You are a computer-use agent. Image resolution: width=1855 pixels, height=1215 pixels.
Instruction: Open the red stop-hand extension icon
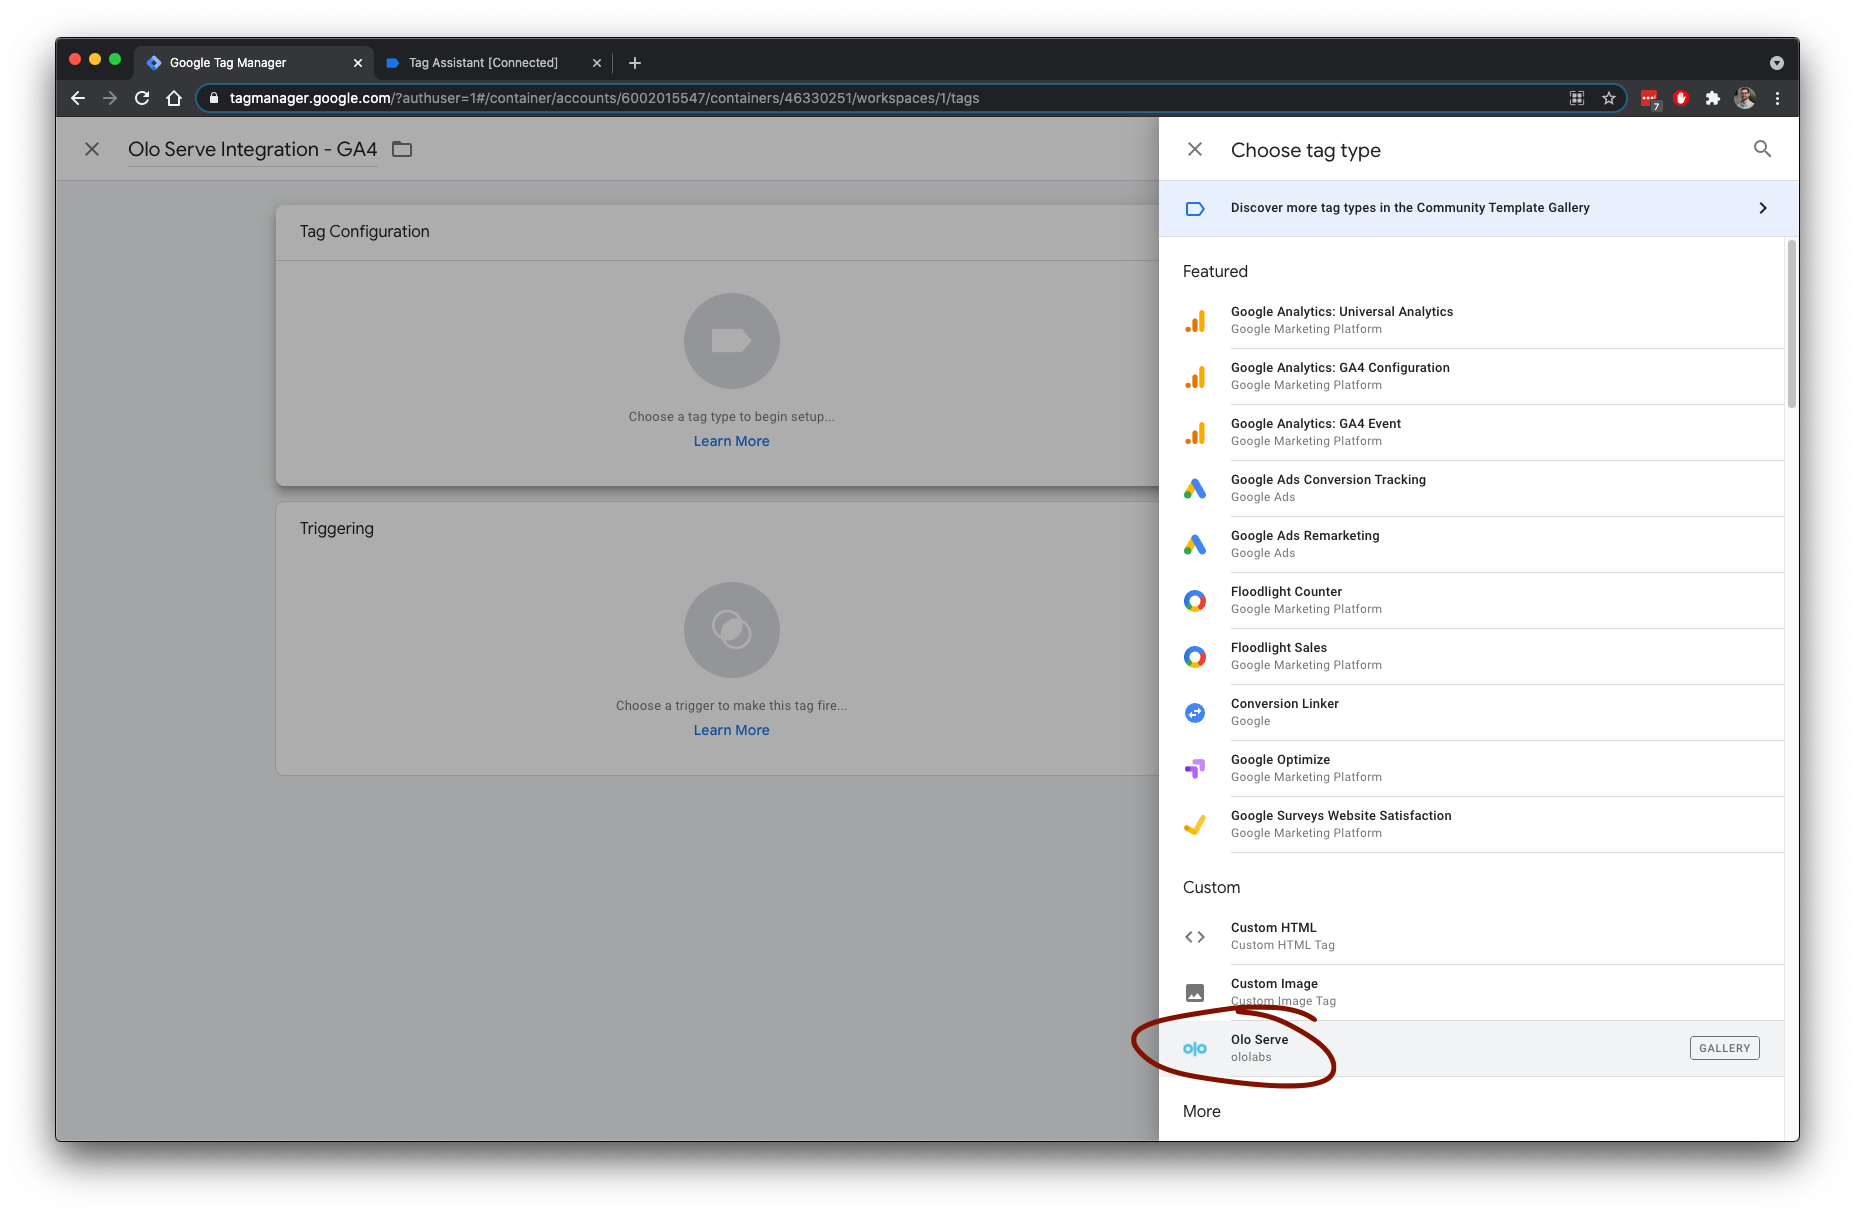(1681, 98)
